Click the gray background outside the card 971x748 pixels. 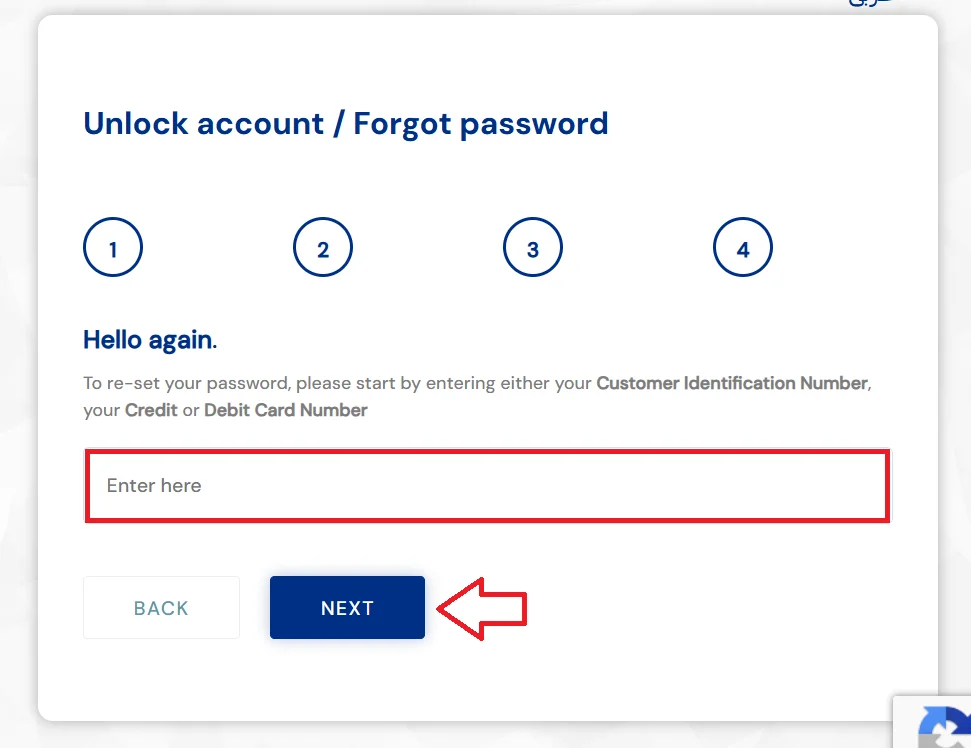[17, 372]
